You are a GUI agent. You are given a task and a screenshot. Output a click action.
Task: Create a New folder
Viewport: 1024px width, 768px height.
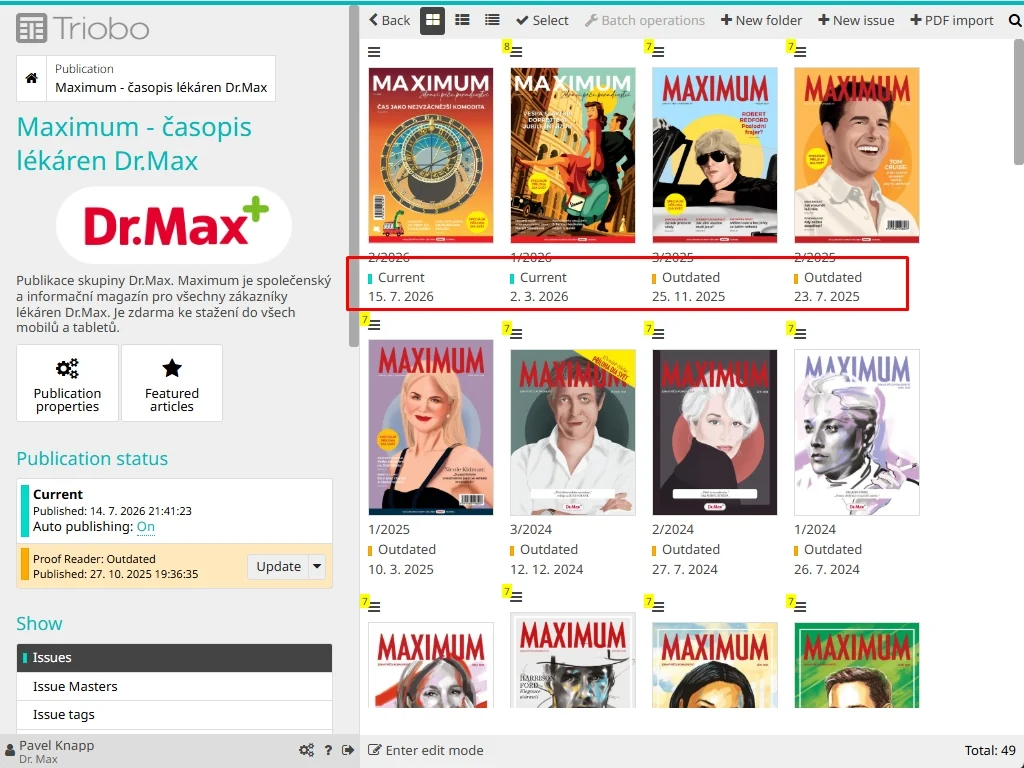761,20
